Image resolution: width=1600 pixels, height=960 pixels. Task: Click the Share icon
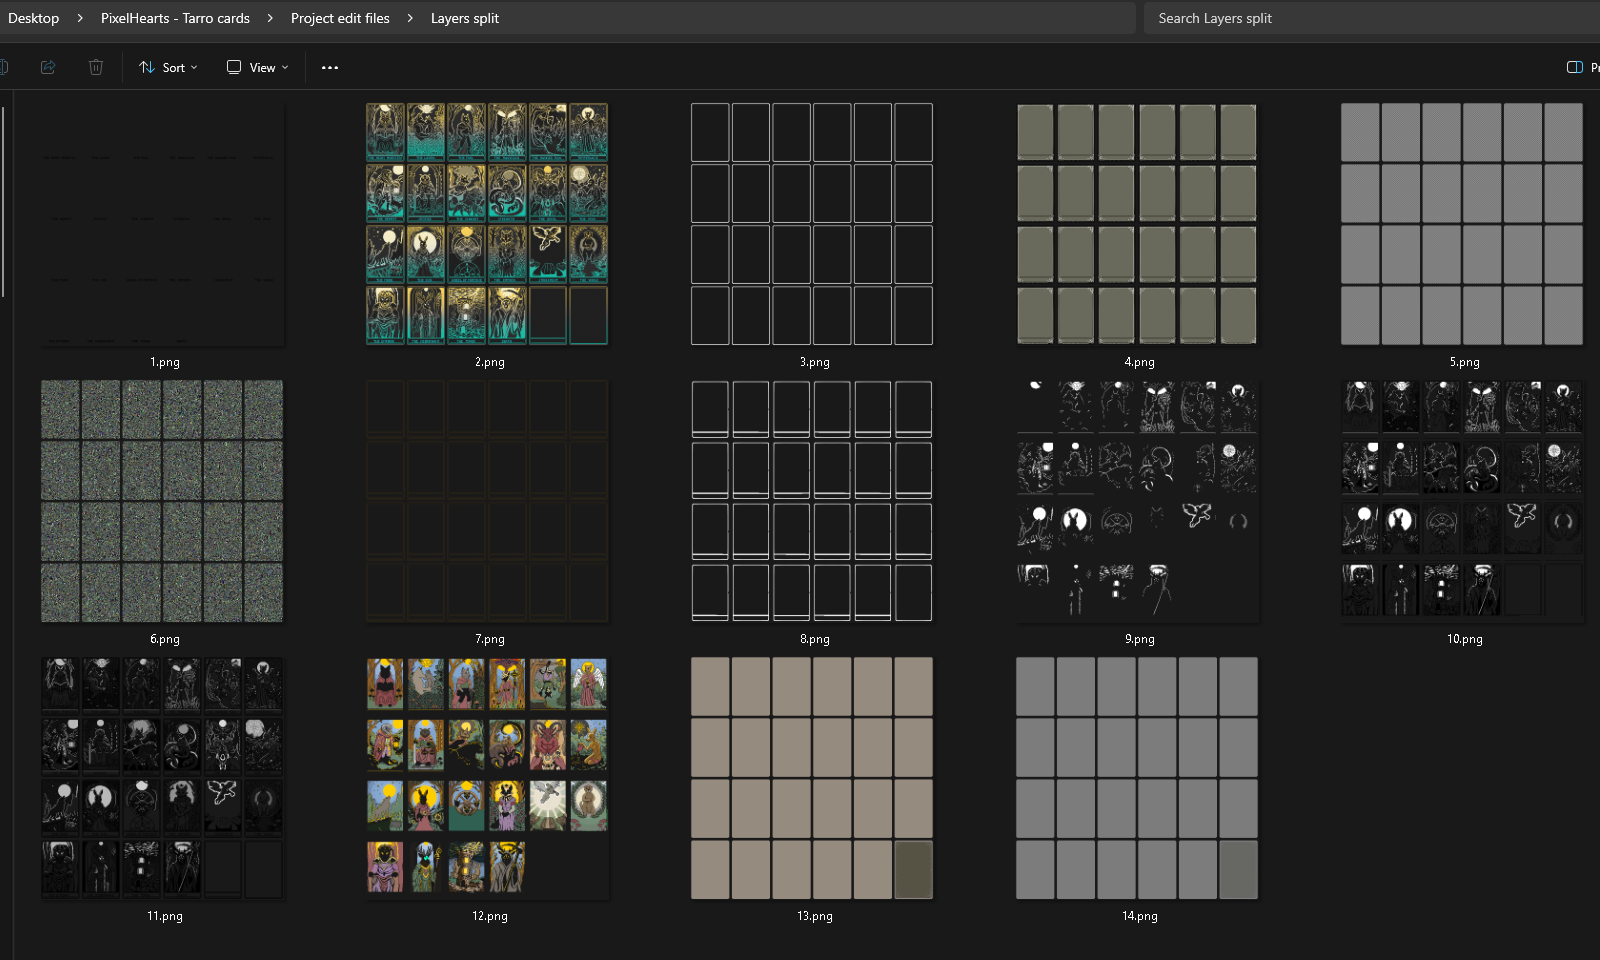pos(47,67)
